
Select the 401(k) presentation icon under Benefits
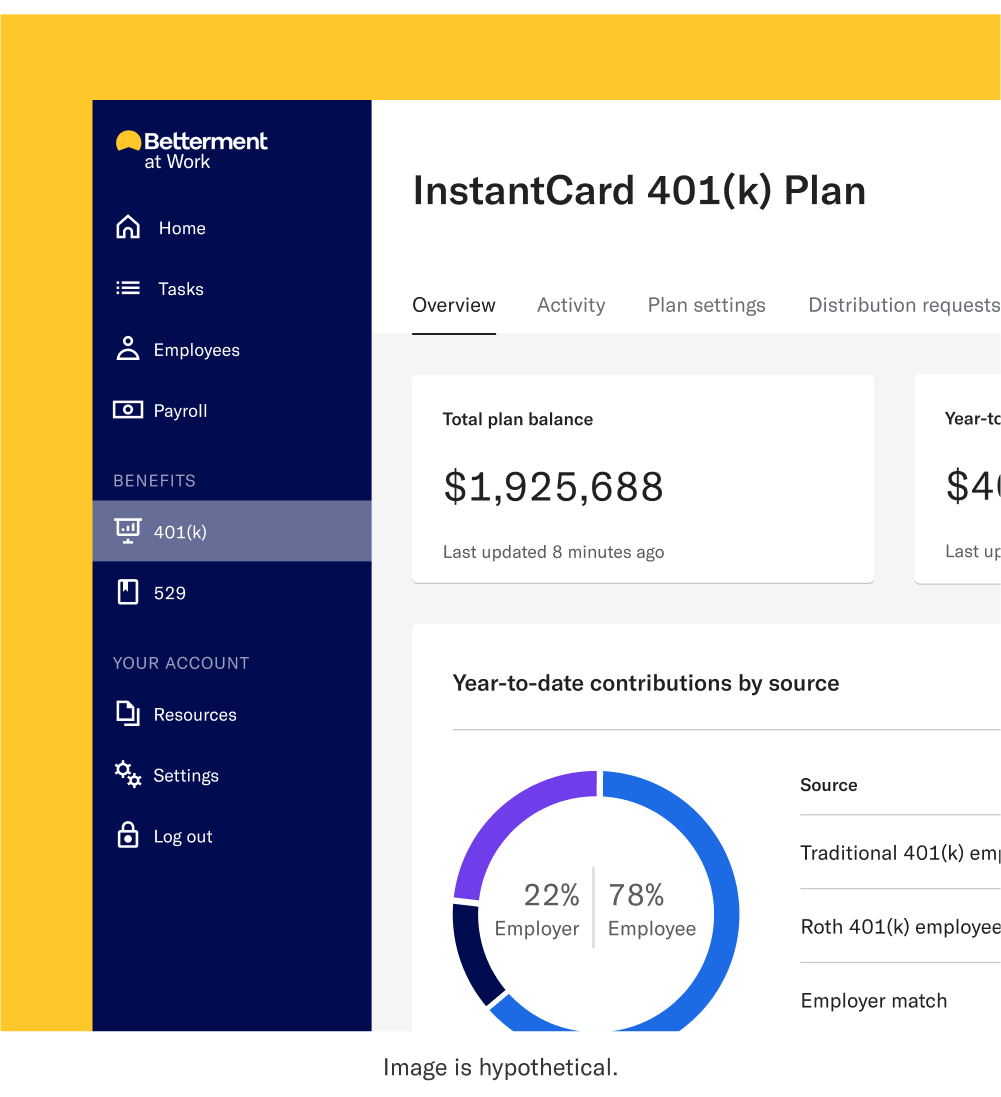127,530
